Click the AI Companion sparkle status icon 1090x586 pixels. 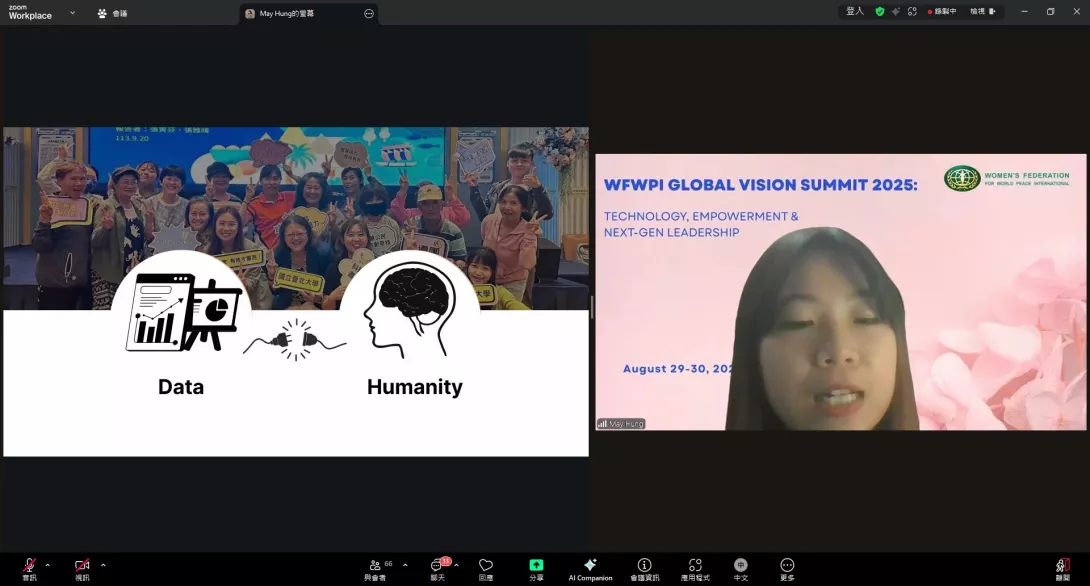[x=895, y=11]
